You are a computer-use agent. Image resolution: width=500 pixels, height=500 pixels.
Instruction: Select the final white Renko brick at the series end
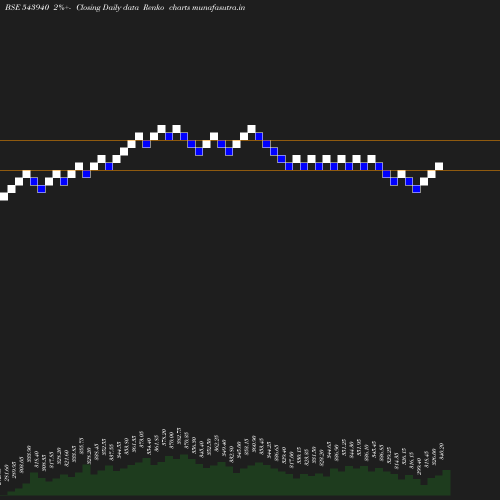439,166
